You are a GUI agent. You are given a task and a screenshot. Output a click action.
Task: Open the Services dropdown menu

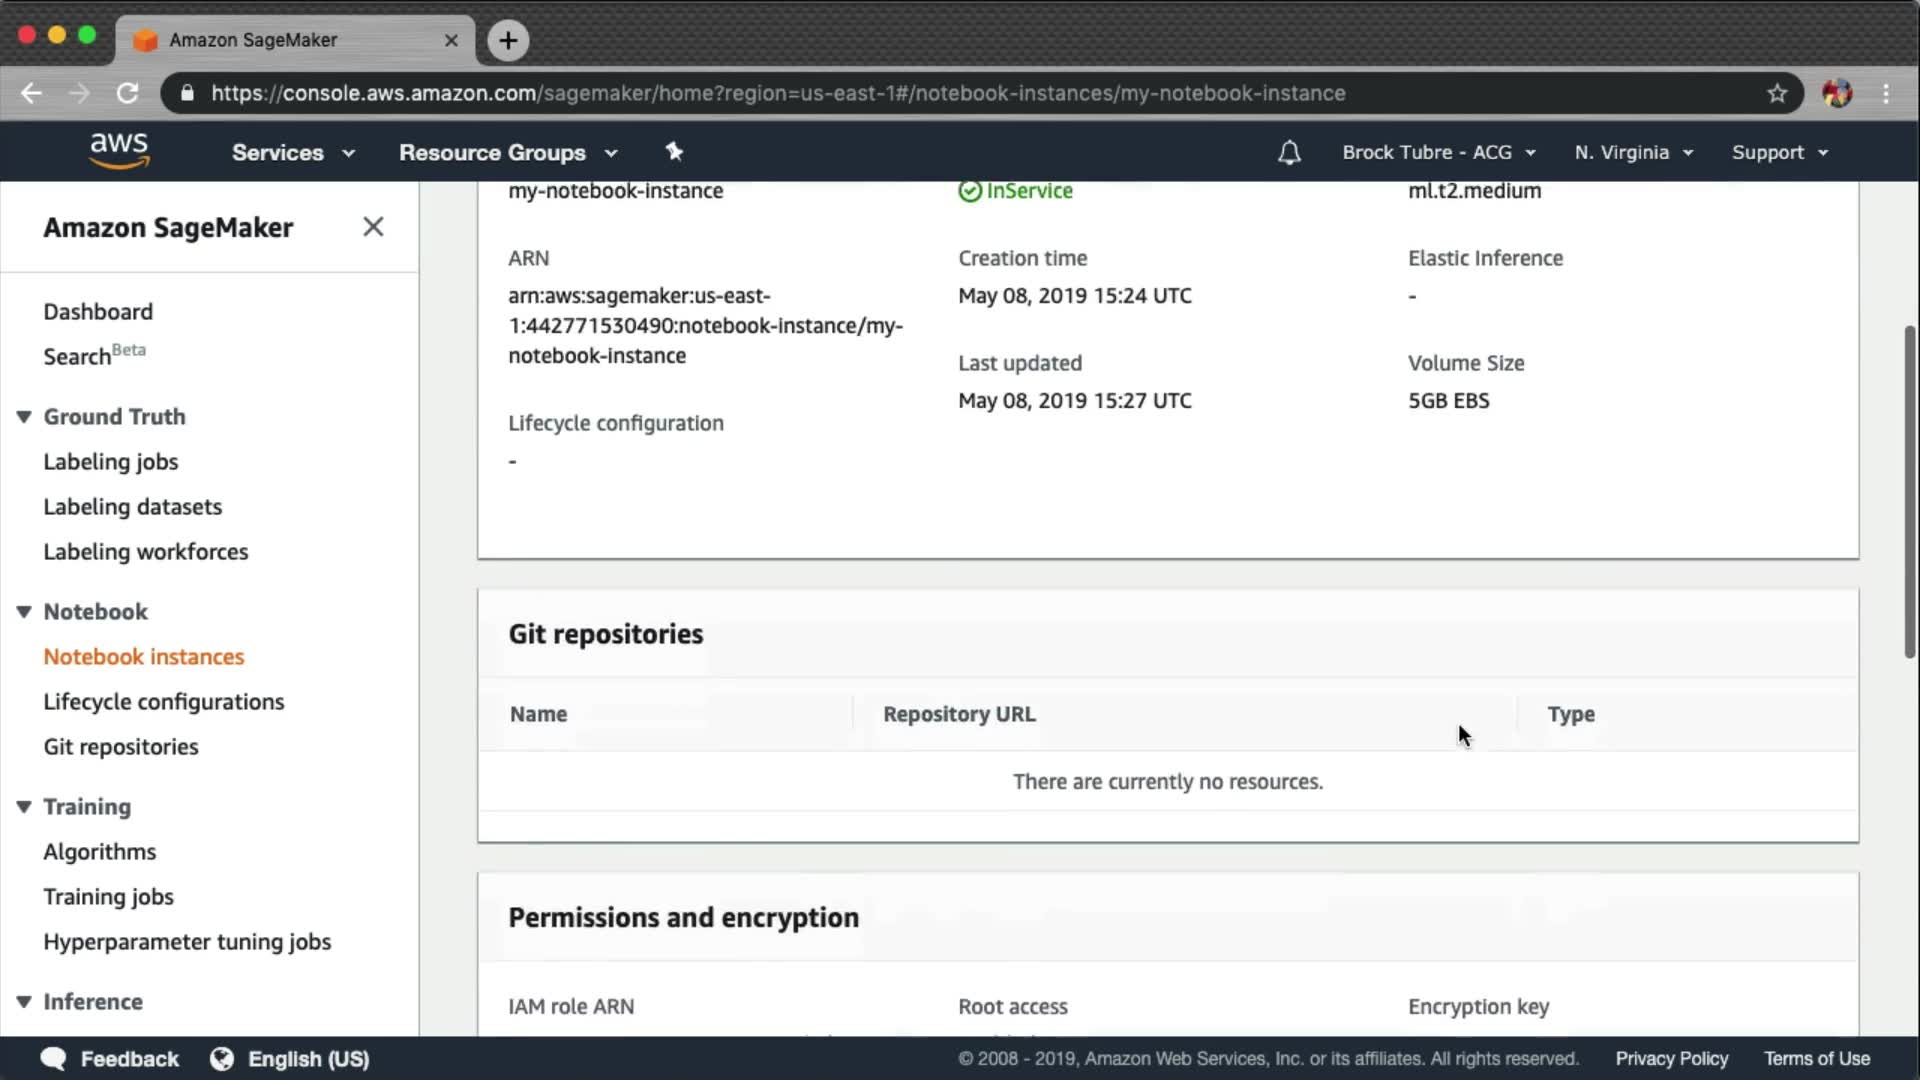293,152
